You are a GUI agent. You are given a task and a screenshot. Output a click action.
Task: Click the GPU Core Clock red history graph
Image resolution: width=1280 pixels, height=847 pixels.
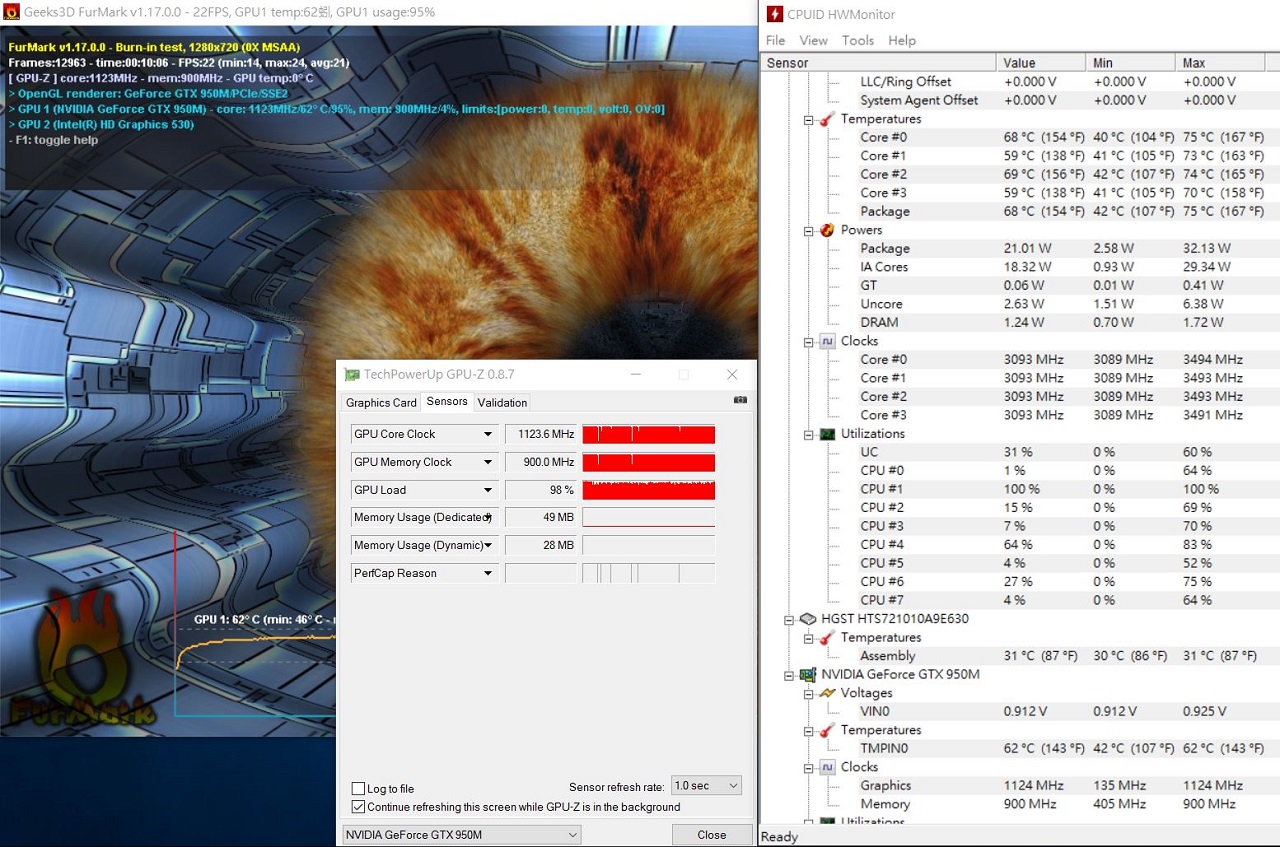point(649,434)
